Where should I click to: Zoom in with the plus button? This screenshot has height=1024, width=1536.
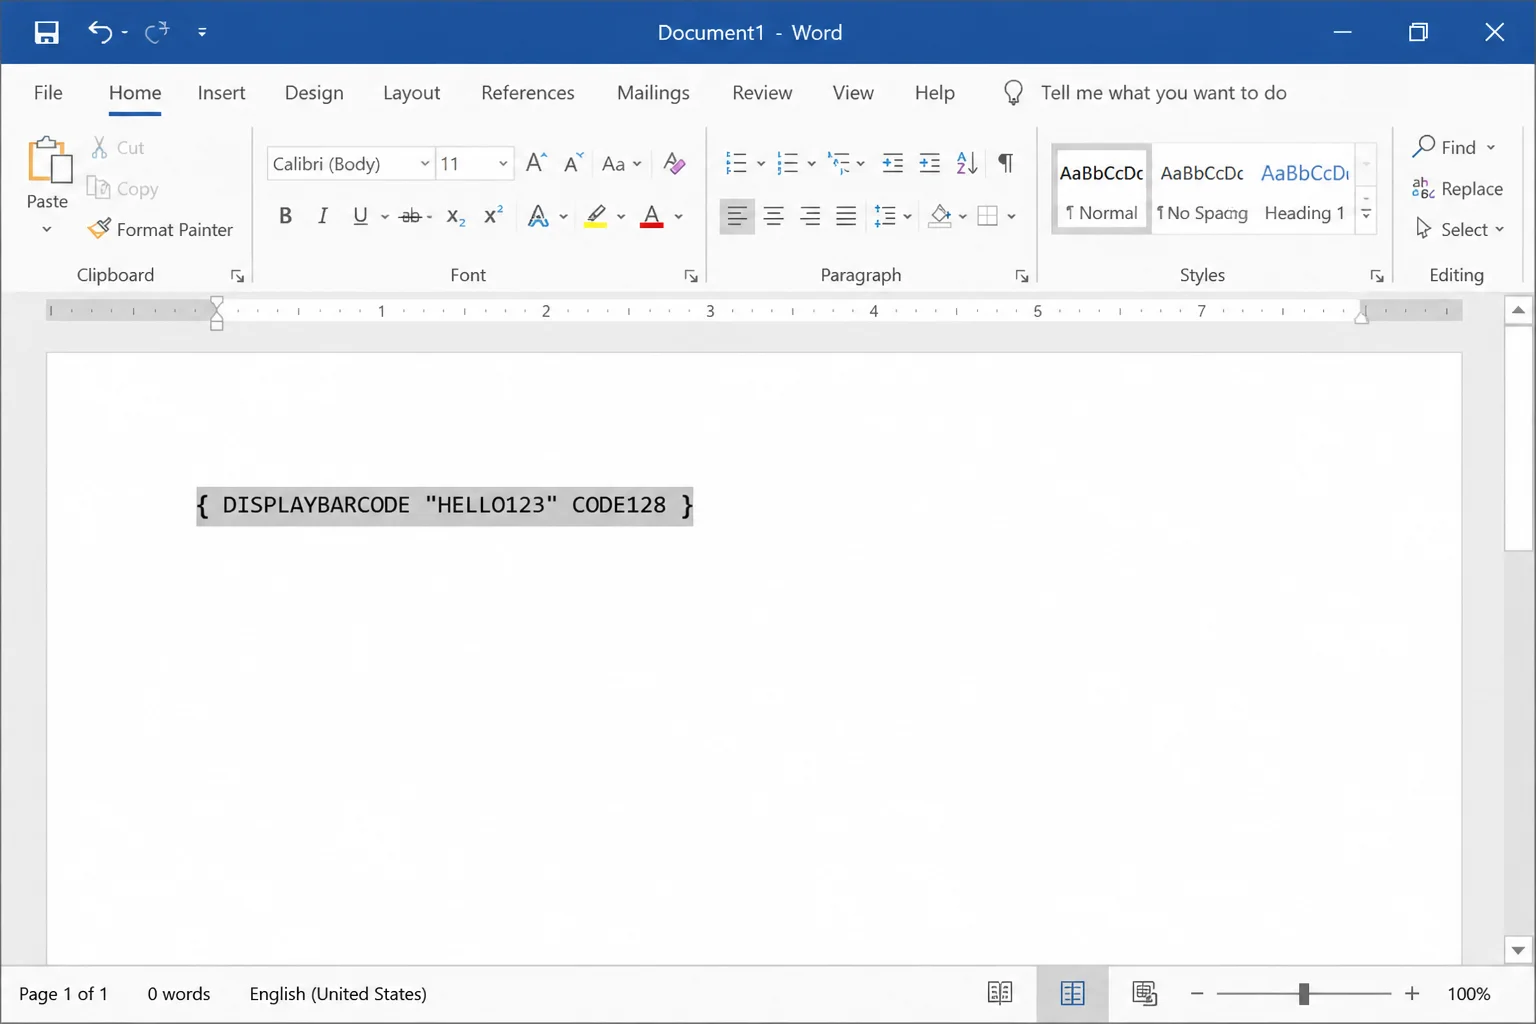click(1412, 993)
